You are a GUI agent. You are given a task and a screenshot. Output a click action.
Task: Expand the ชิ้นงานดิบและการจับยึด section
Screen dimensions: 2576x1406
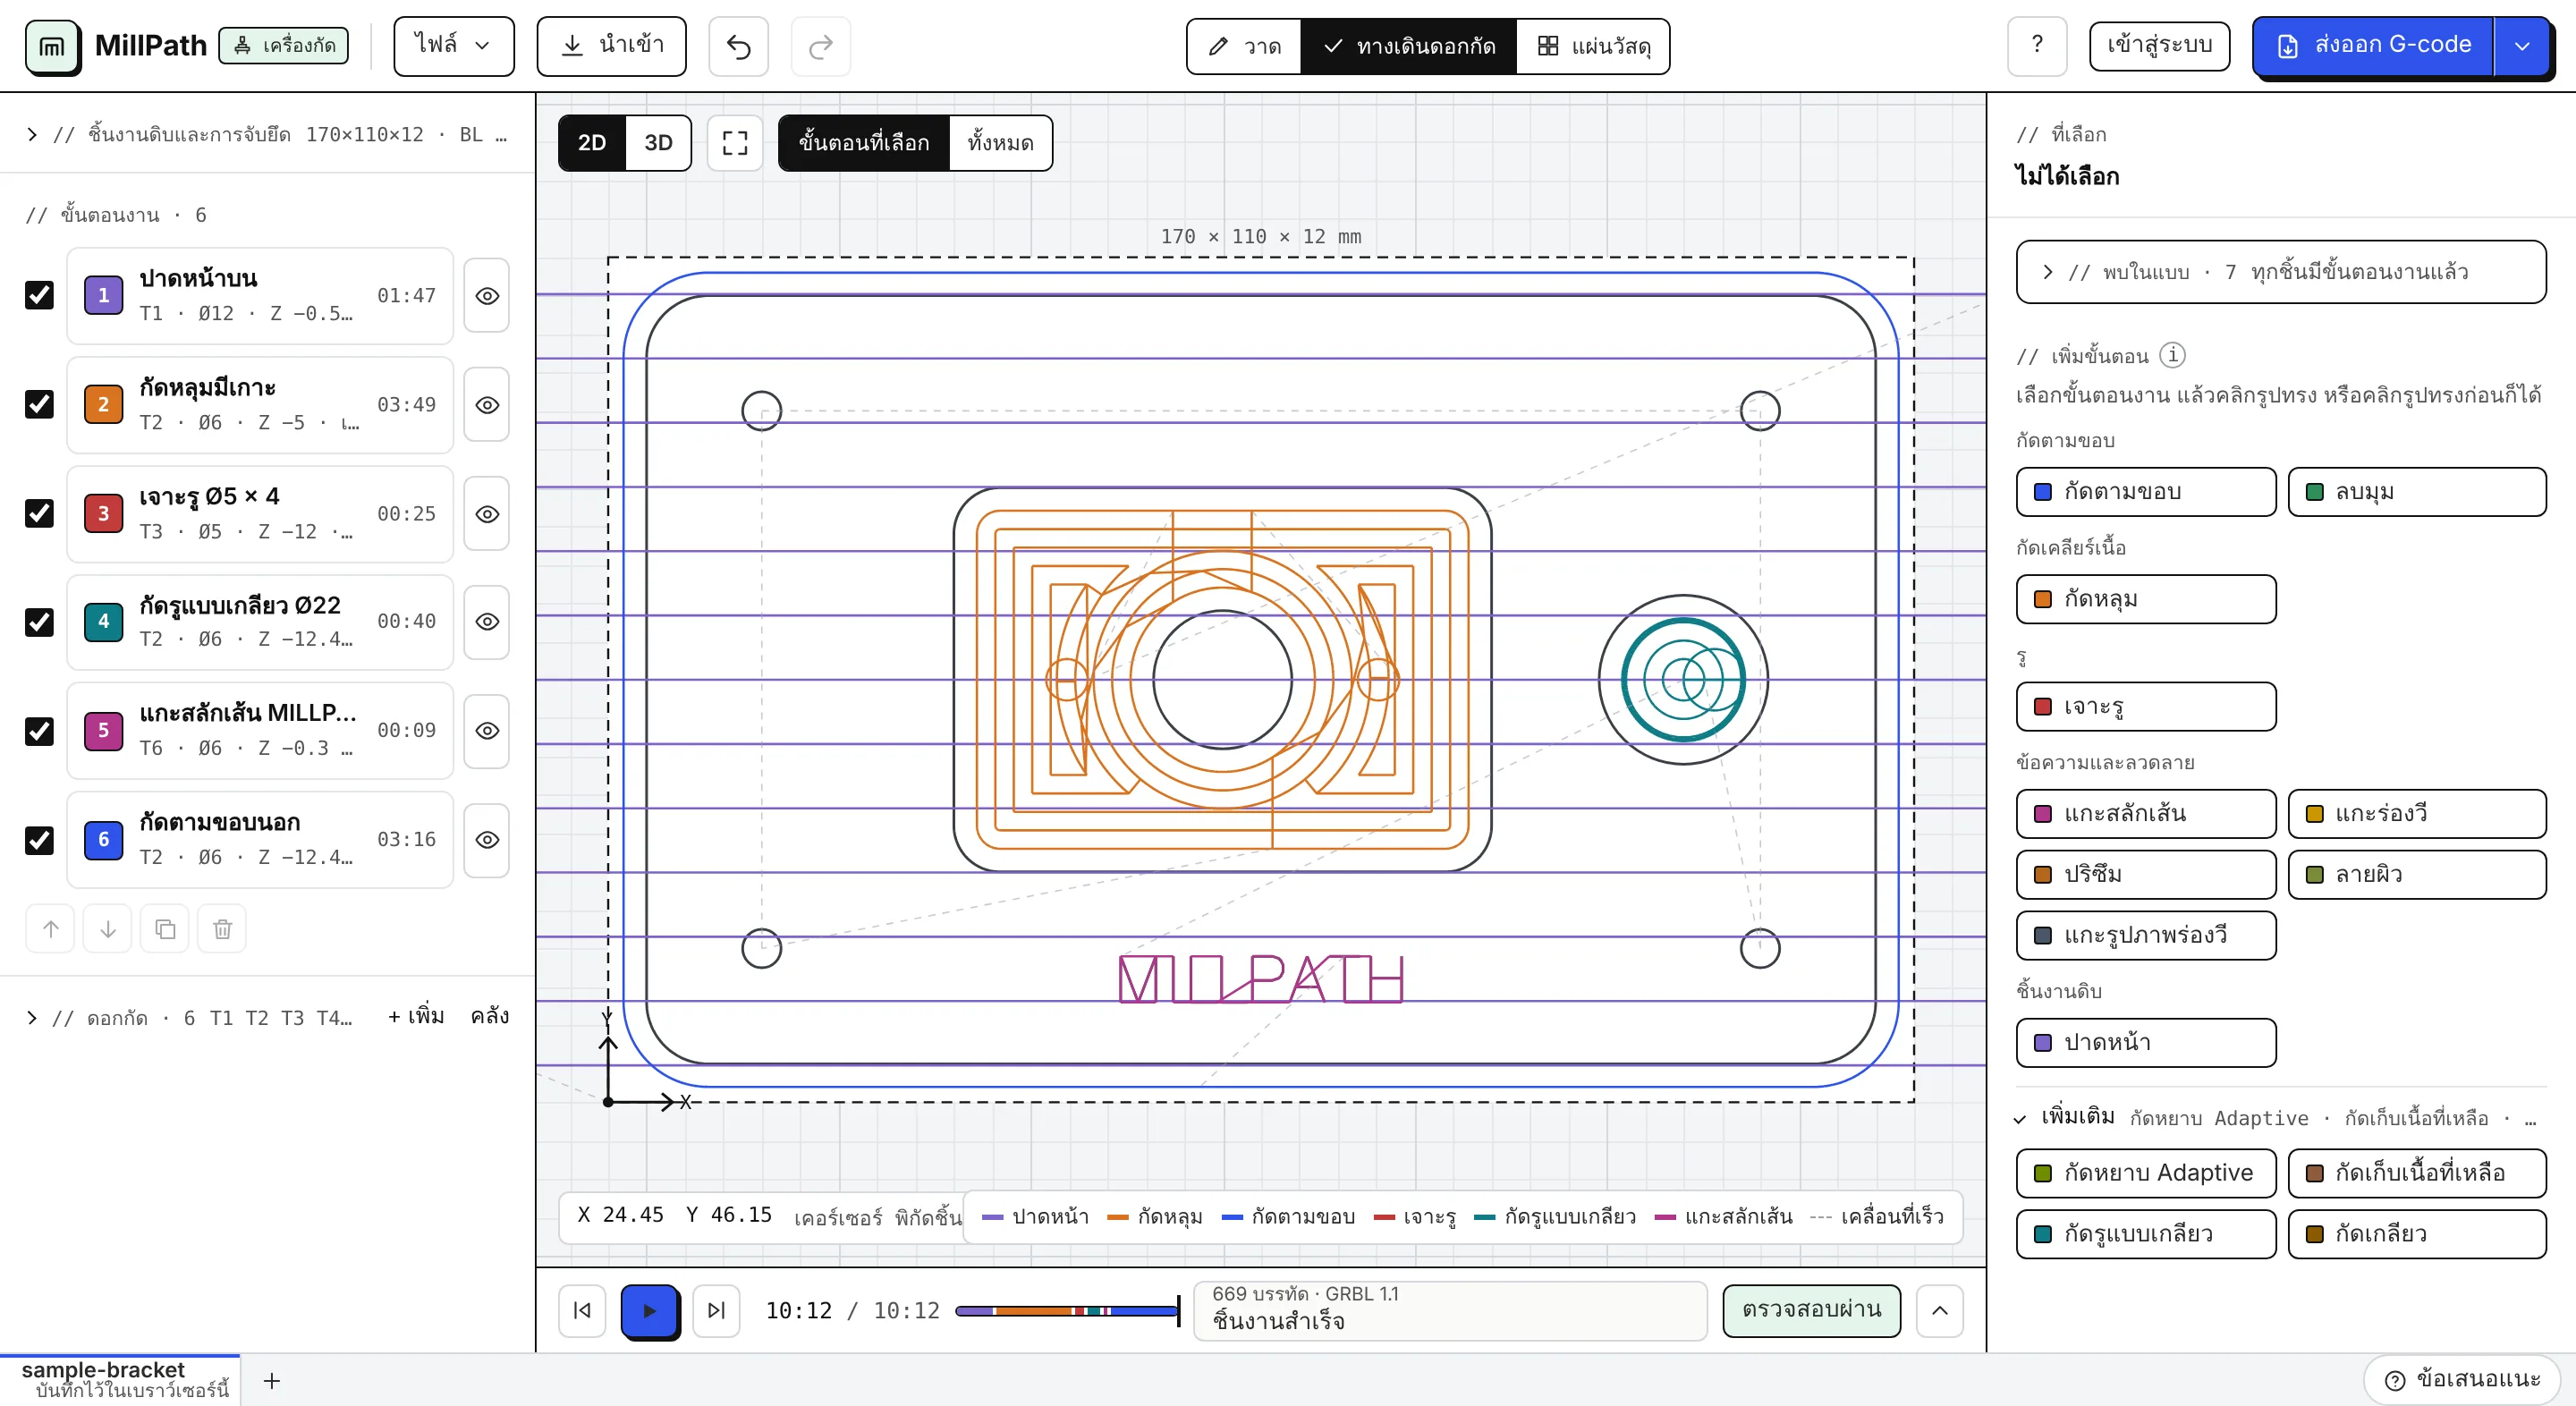coord(267,134)
